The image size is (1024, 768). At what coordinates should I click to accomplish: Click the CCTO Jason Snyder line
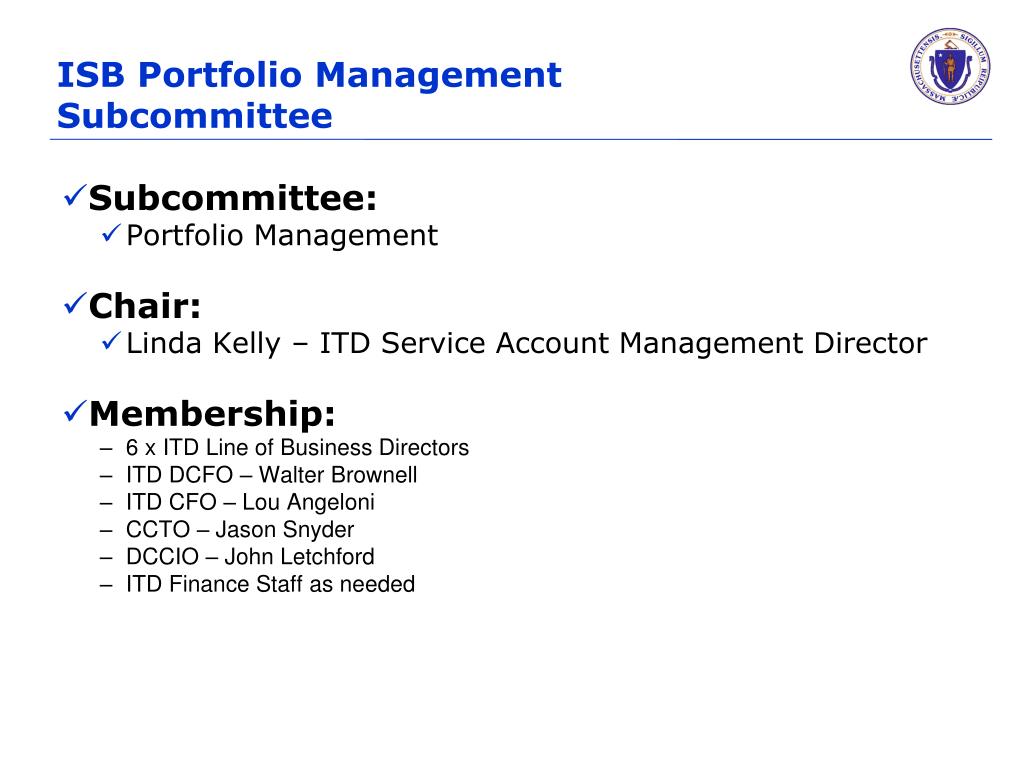click(240, 530)
